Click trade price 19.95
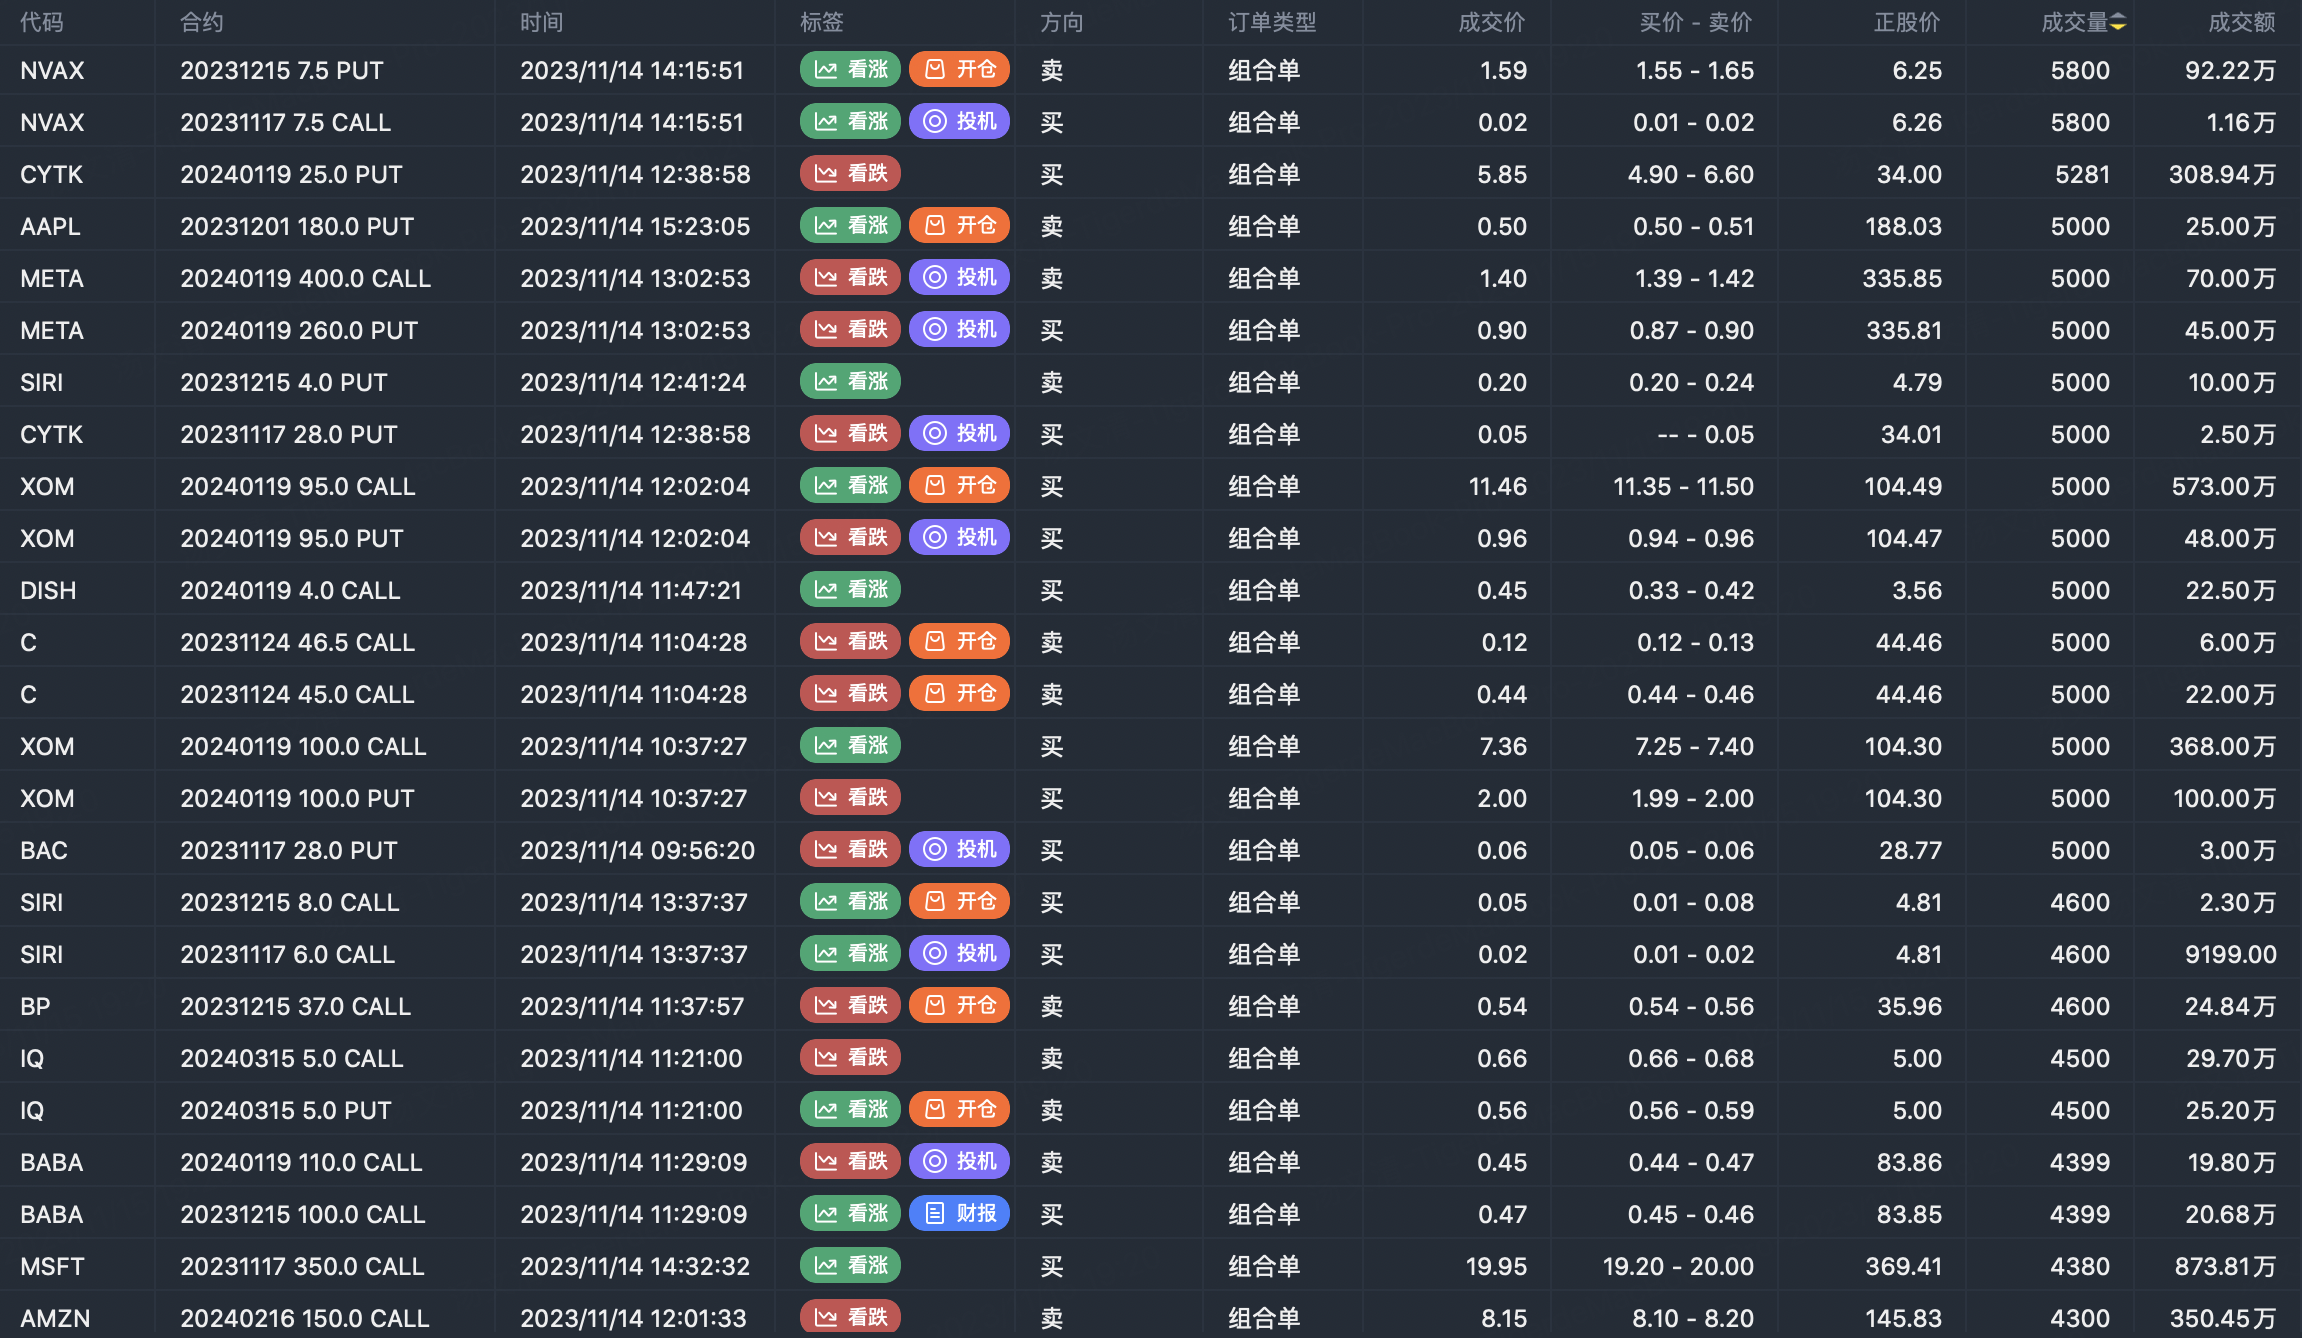The image size is (2302, 1338). coord(1496,1266)
